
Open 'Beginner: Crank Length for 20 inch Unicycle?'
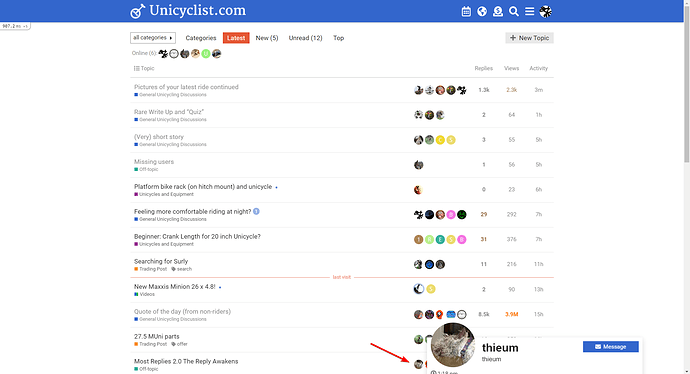(197, 236)
